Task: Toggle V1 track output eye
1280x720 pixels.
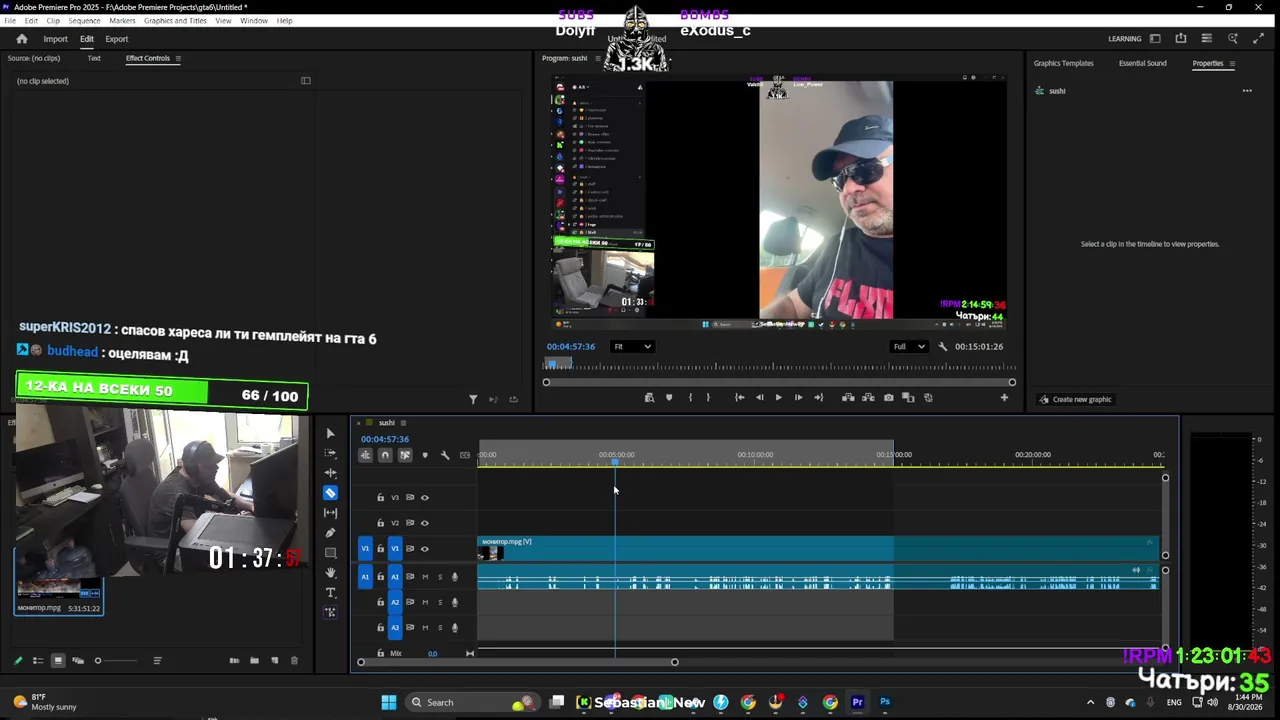Action: pyautogui.click(x=424, y=549)
